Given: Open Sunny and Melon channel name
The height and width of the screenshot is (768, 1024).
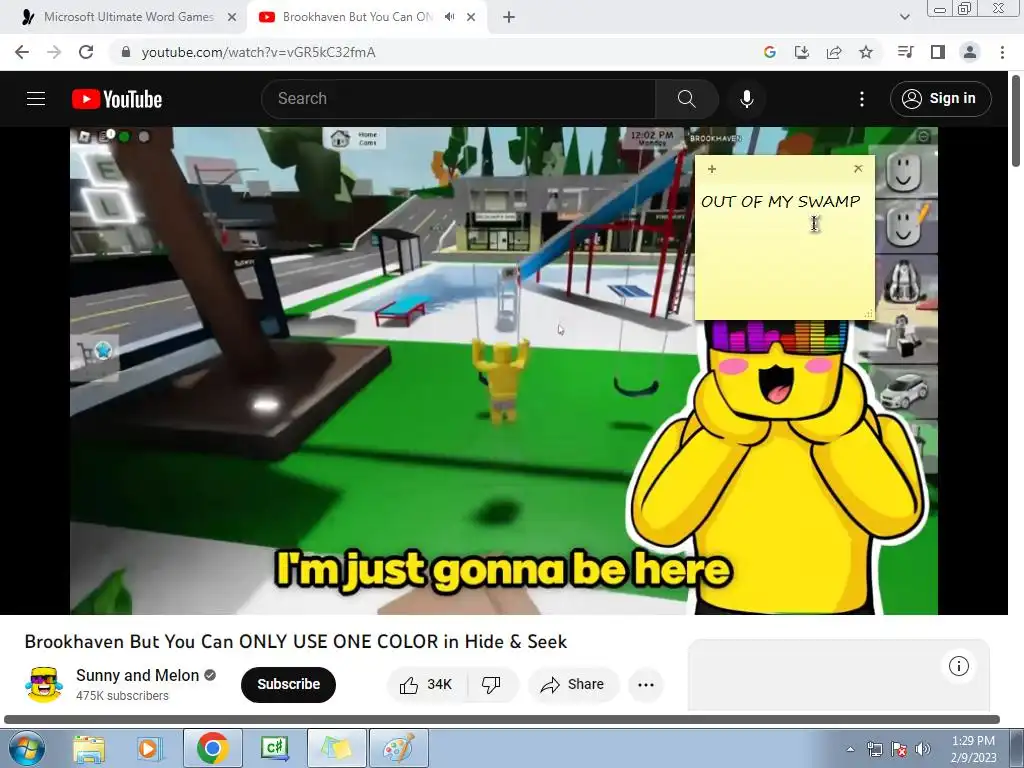Looking at the screenshot, I should (x=137, y=675).
